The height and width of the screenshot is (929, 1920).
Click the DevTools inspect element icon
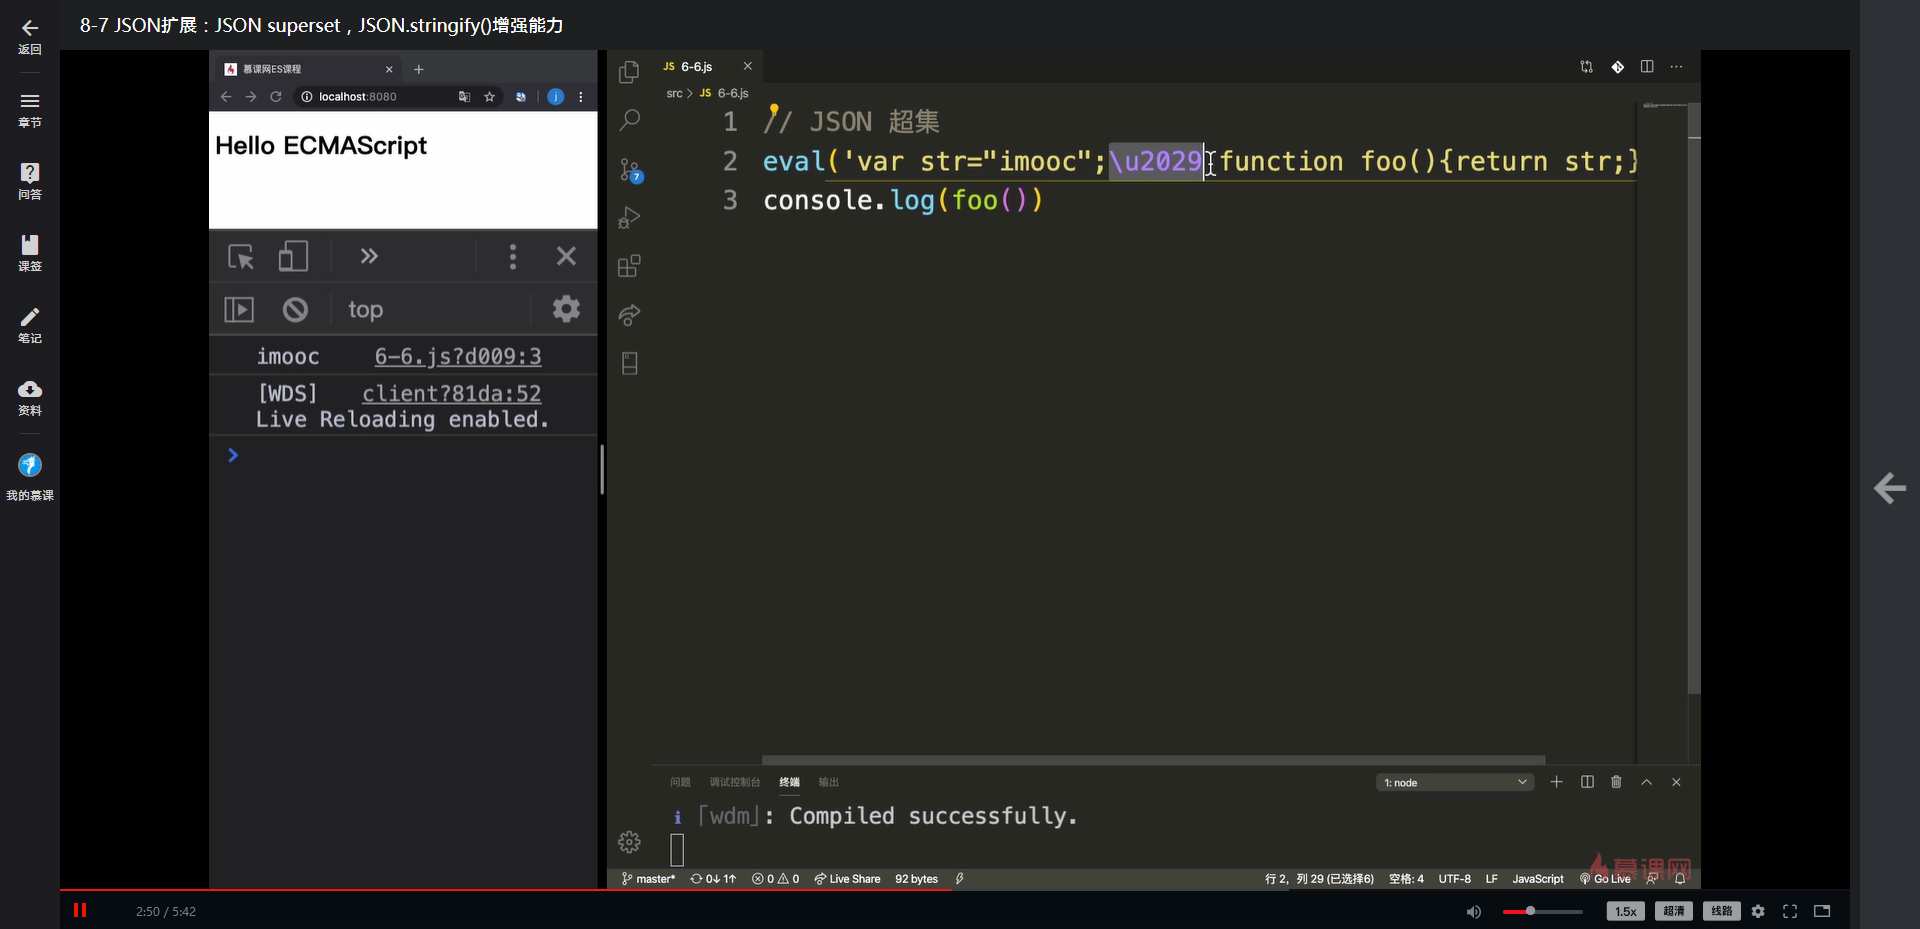(x=241, y=257)
